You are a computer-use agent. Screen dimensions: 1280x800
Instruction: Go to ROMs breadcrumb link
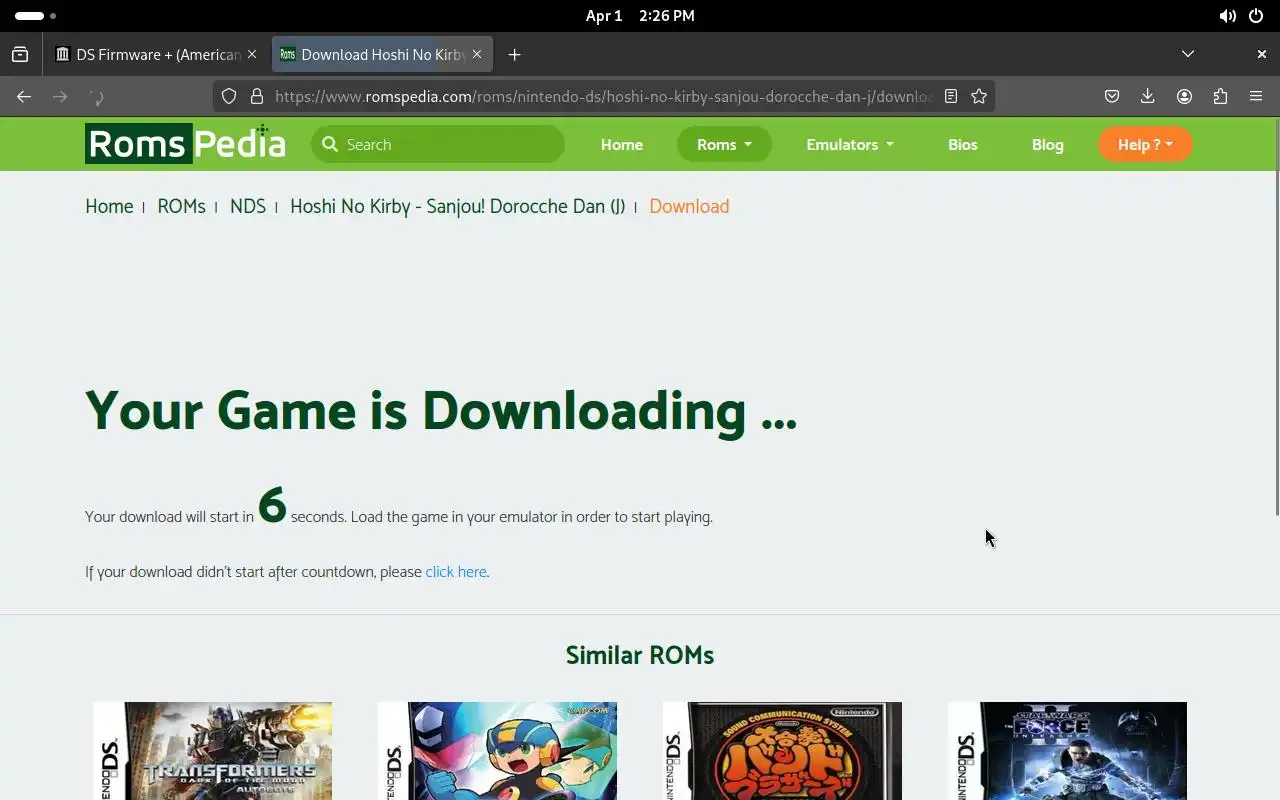(181, 206)
